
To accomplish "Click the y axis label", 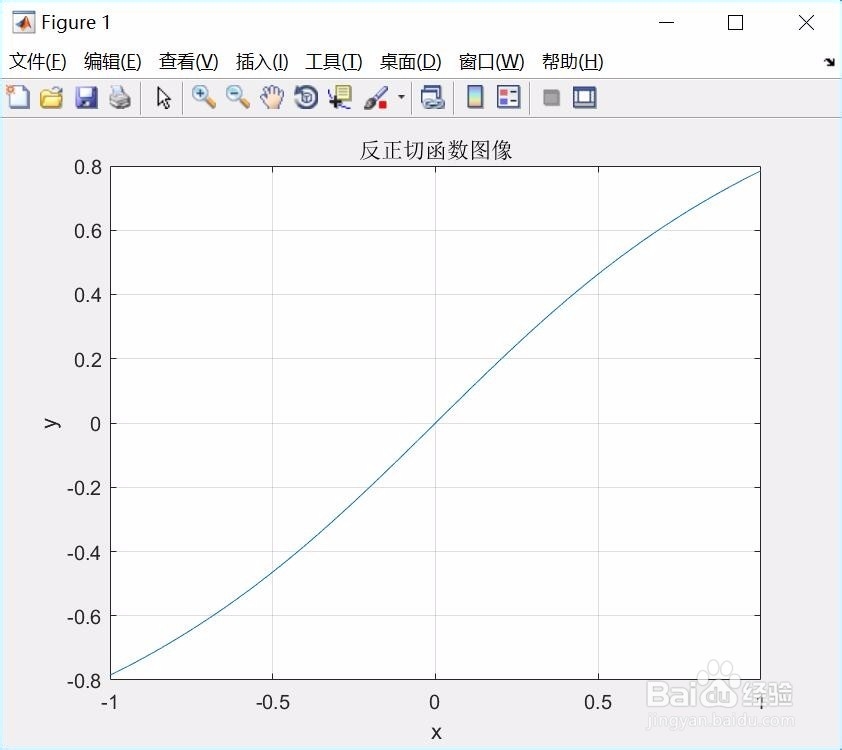I will tap(52, 423).
